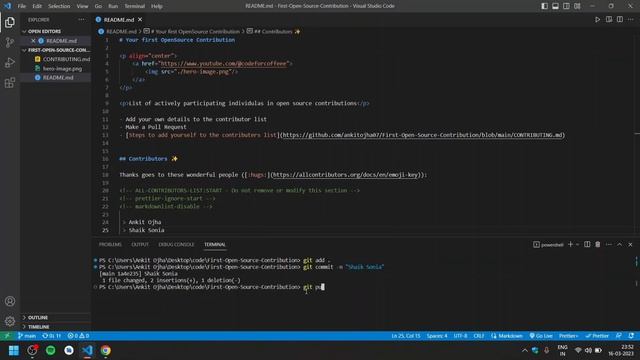Open the Terminal menu
The image size is (640, 360).
[134, 6]
